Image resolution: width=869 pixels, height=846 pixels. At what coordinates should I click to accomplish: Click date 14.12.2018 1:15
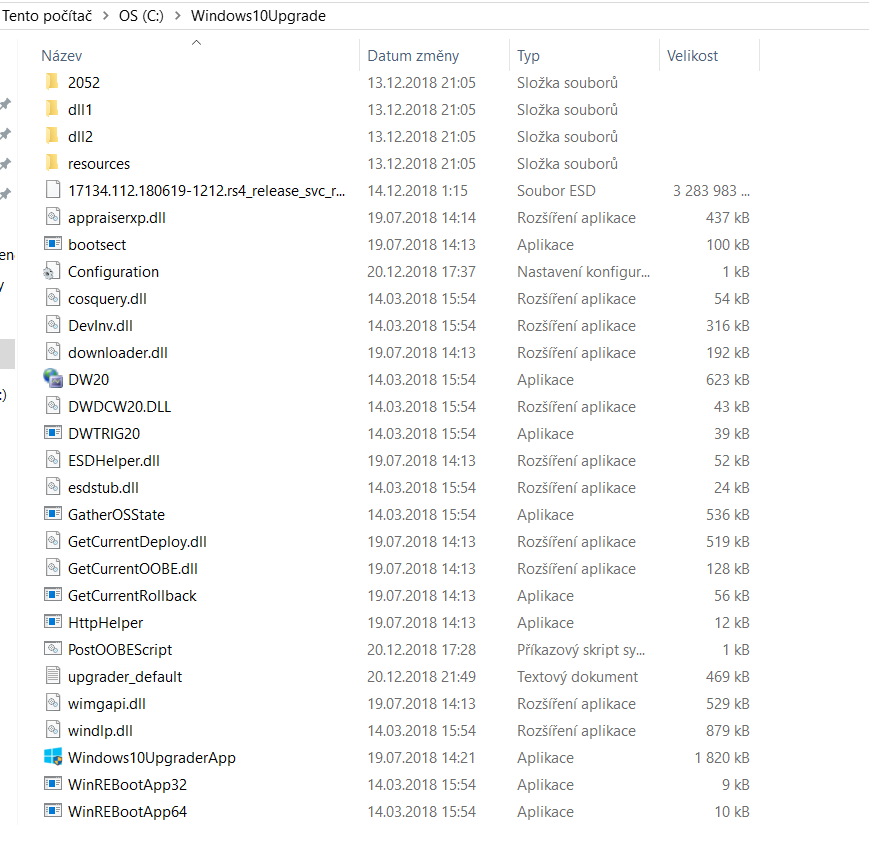tap(417, 191)
